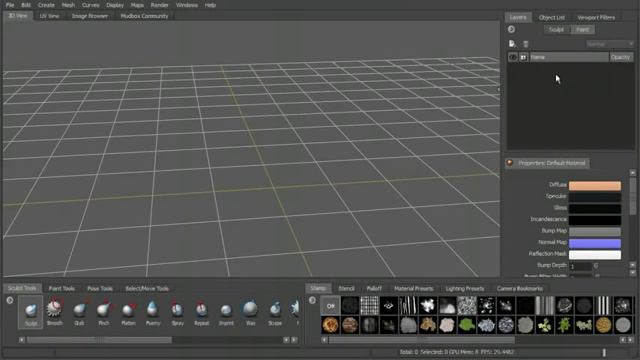The image size is (640, 360).
Task: Click the Bump Depth value field
Action: point(580,267)
